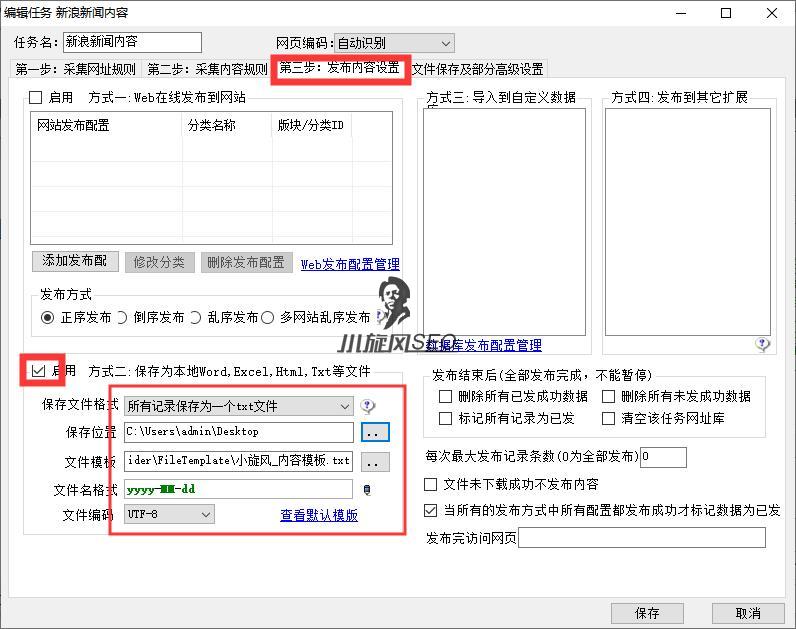Browse for 文件模板 file button
The width and height of the screenshot is (796, 629).
(x=375, y=462)
